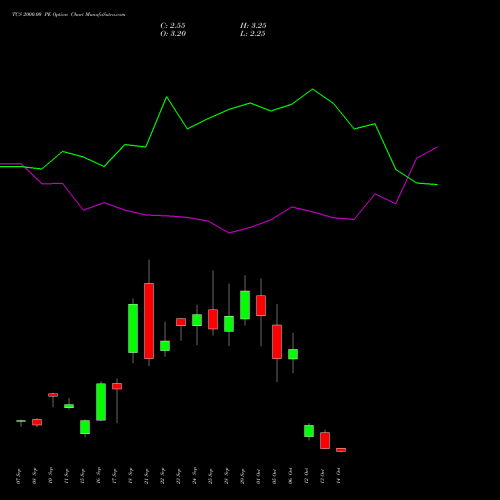Viewport: 500px width, 500px height.
Task: Select the green candlestick above 29 Sep
Action: [245, 305]
